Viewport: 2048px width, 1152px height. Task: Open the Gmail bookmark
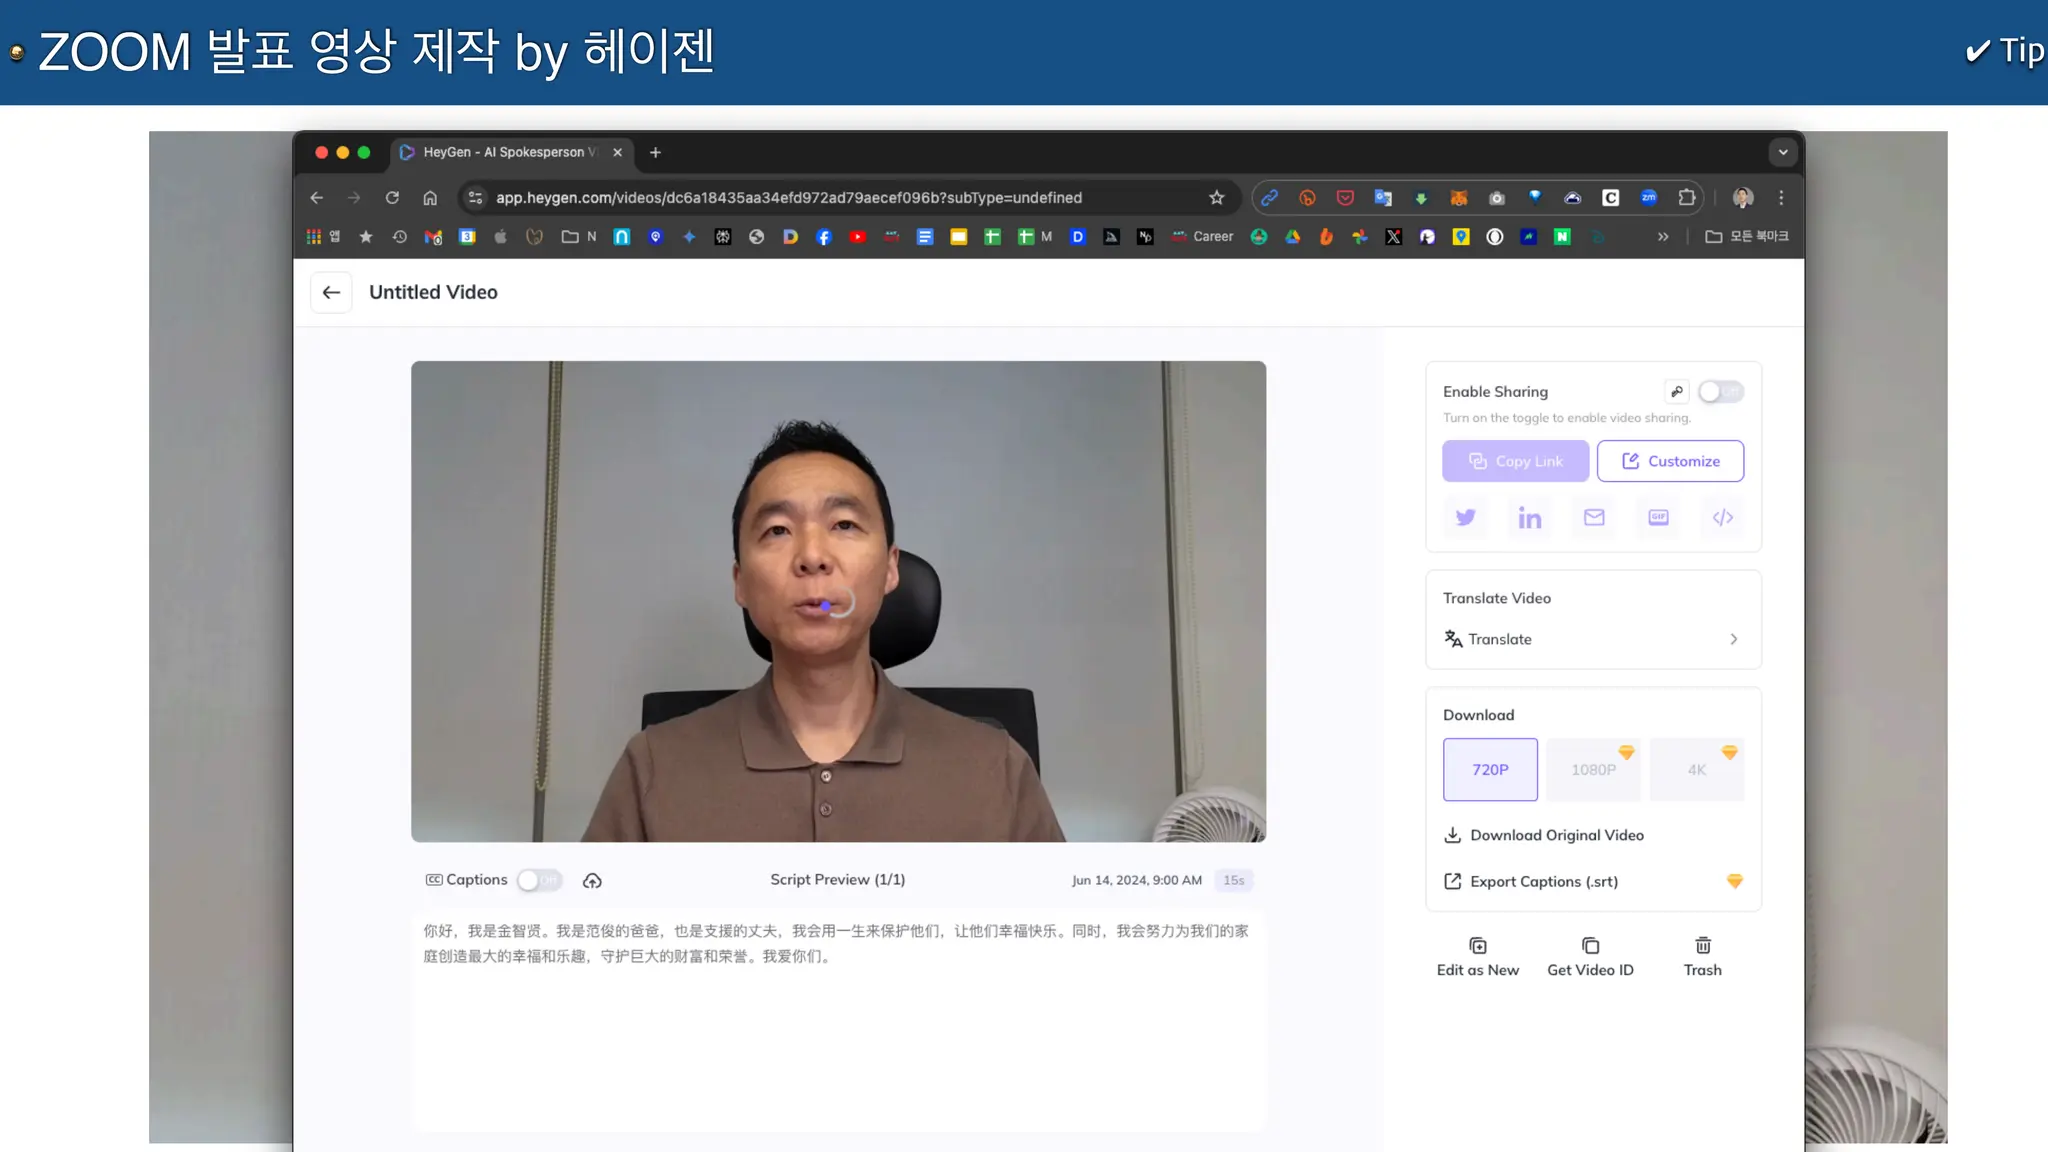tap(433, 237)
